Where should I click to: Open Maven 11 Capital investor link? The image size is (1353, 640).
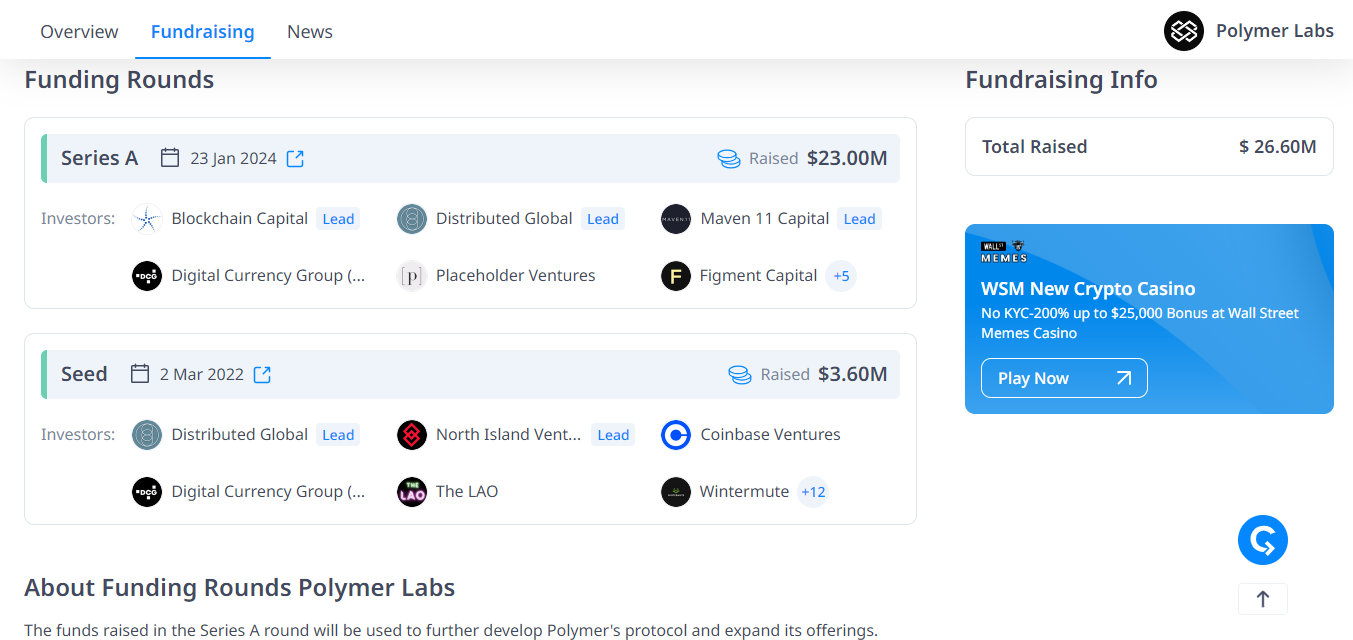coord(765,218)
